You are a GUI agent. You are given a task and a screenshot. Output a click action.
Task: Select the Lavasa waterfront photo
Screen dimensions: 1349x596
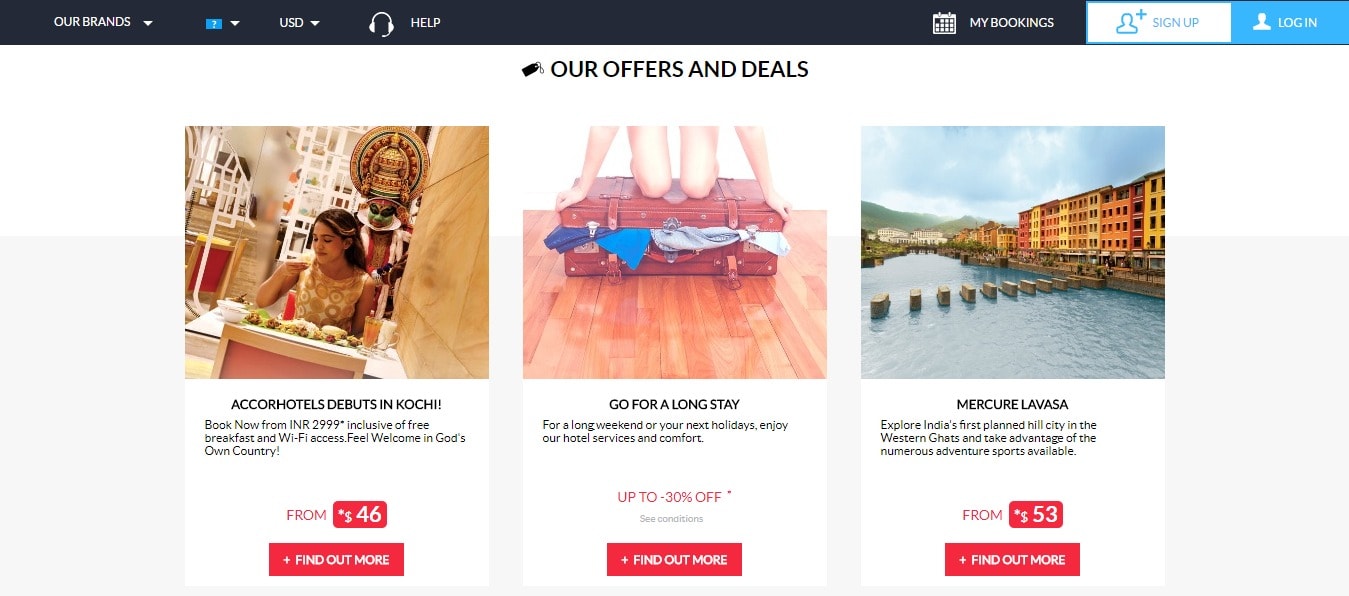[x=1013, y=252]
